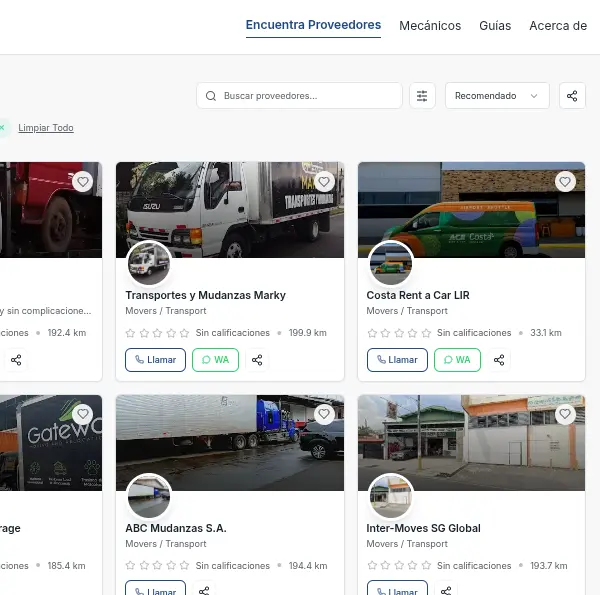This screenshot has width=600, height=595.
Task: Click star rating of Inter-Moves SG Global
Action: (399, 566)
